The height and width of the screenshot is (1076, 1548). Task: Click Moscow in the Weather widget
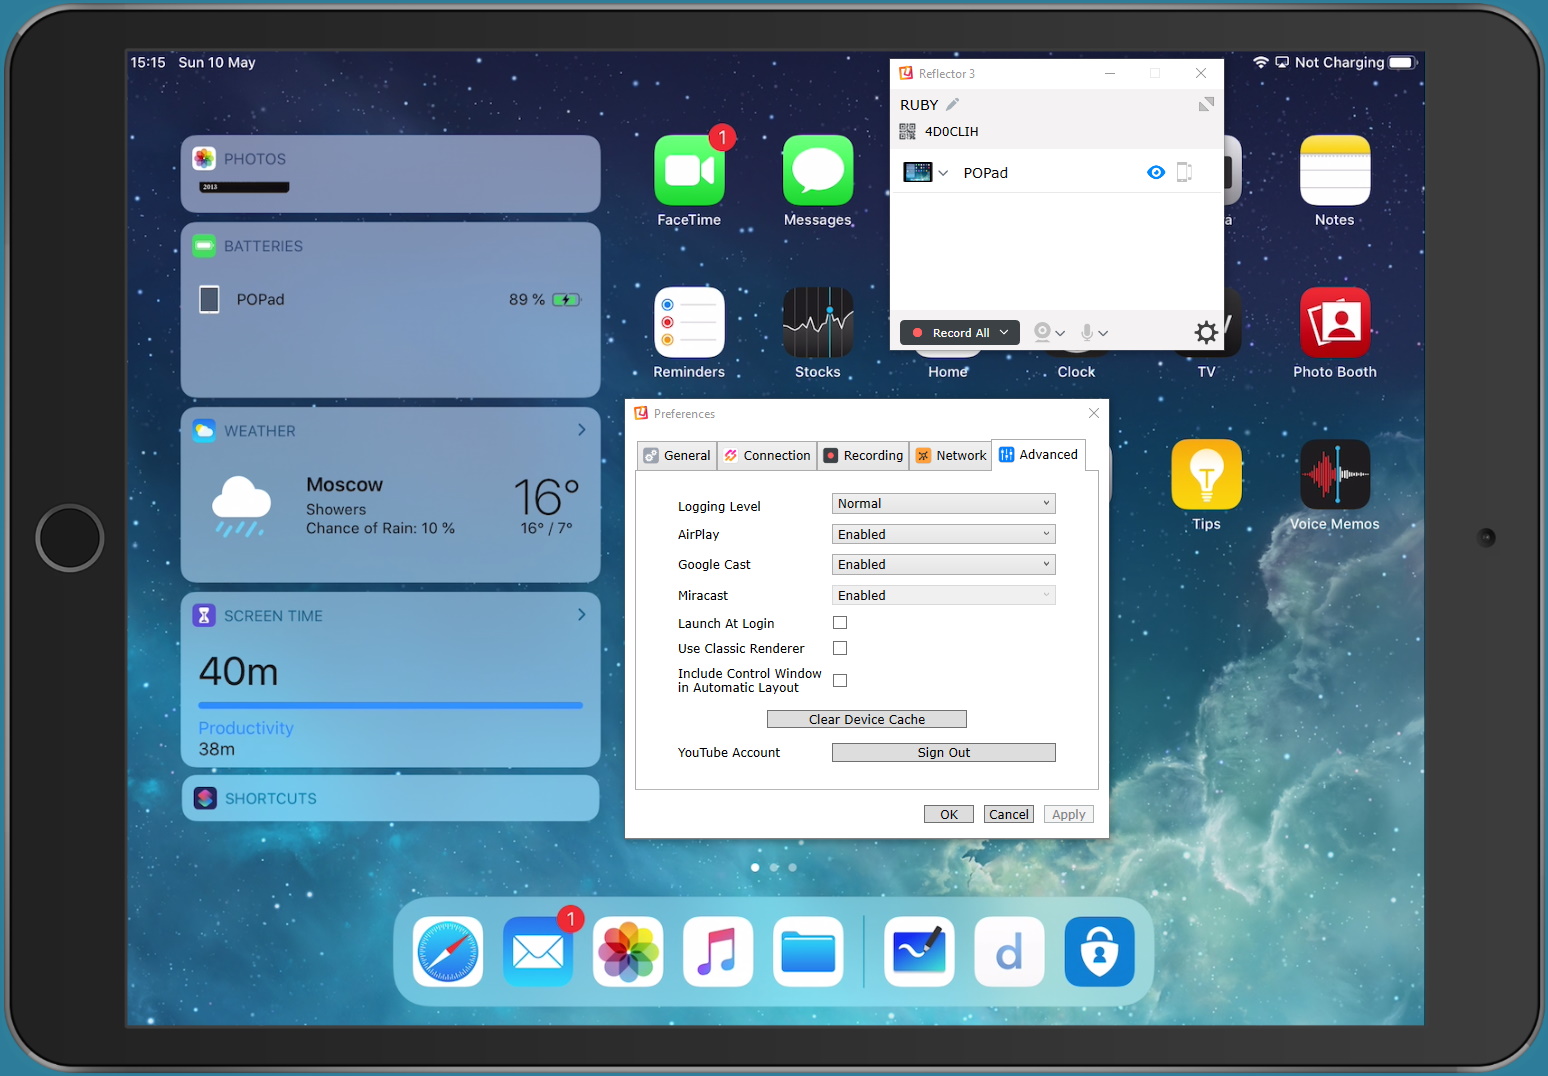tap(344, 484)
